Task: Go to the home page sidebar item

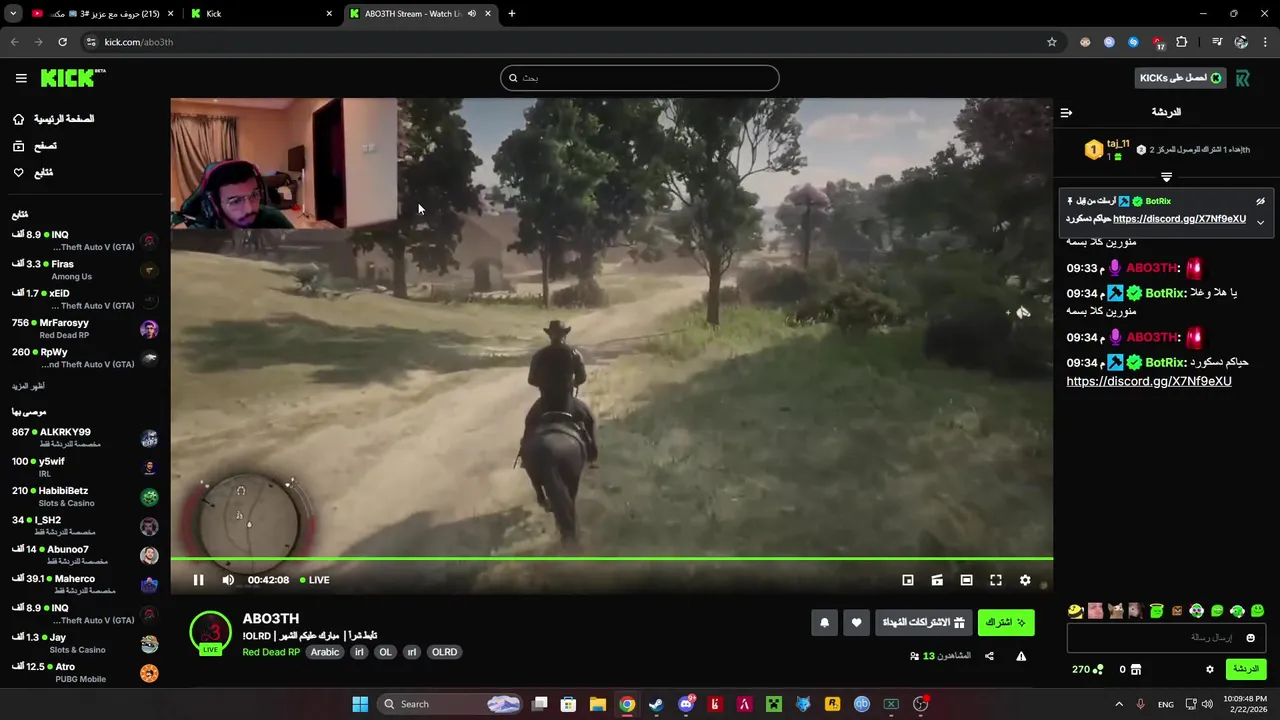Action: click(54, 119)
